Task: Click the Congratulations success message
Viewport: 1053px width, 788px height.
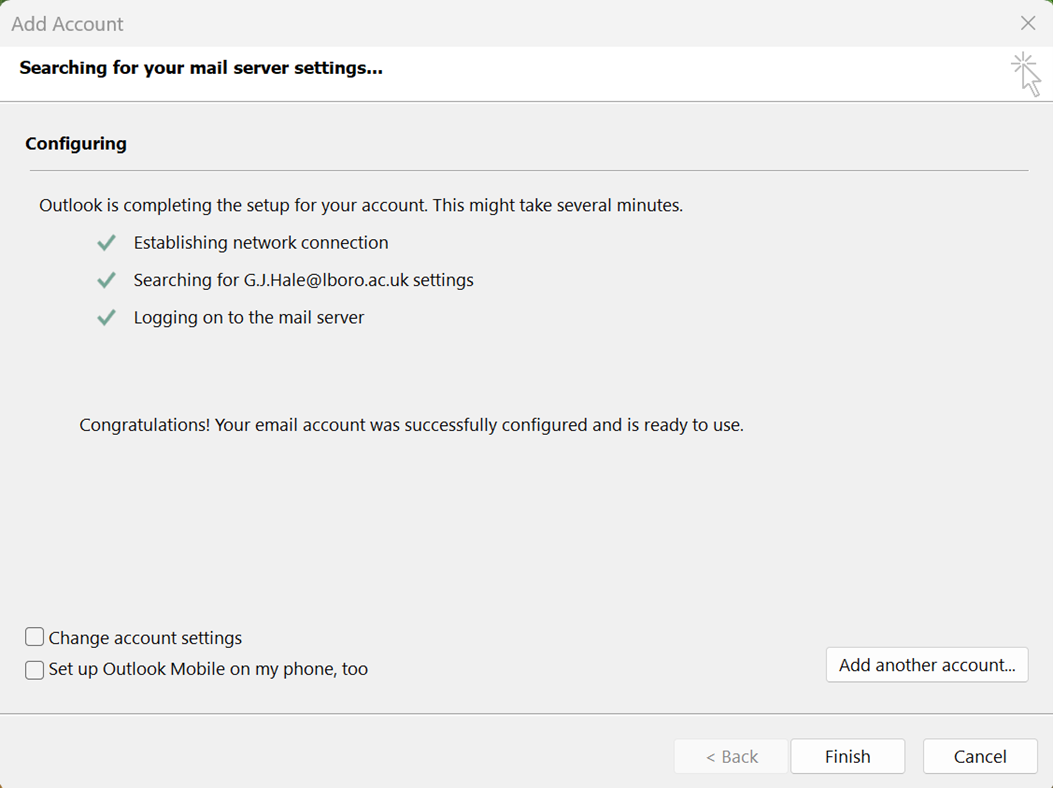Action: pyautogui.click(x=411, y=425)
